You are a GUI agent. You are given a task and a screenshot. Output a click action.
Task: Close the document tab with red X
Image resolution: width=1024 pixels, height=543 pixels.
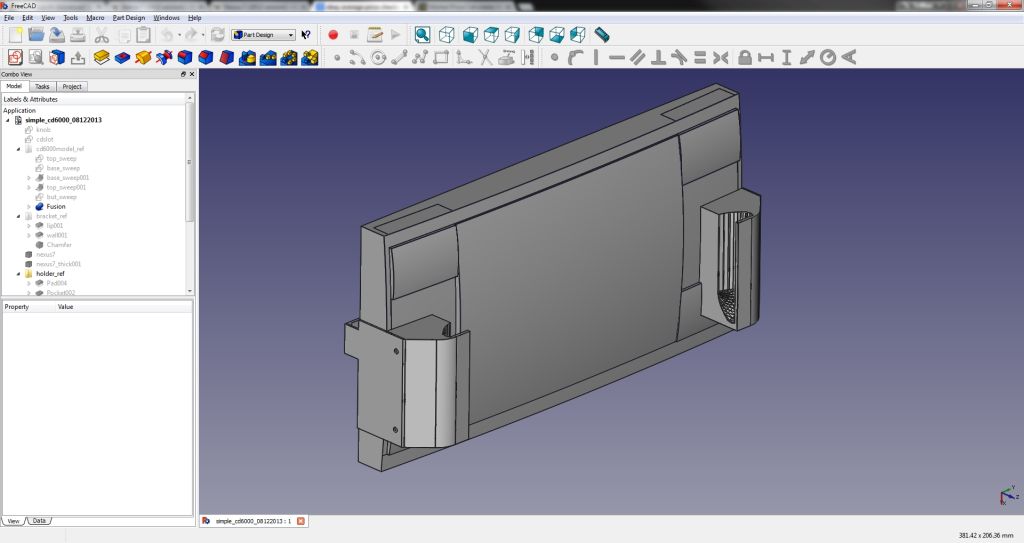(300, 521)
